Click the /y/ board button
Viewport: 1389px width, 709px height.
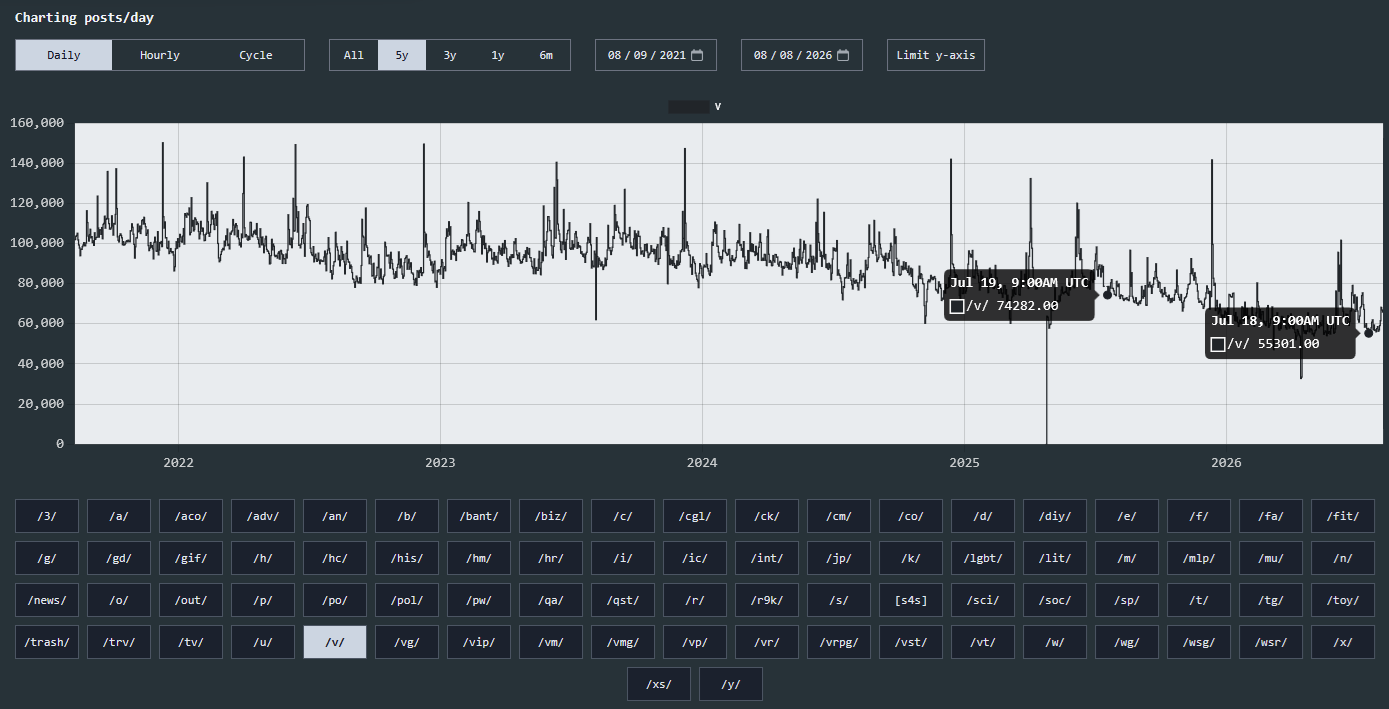tap(731, 684)
